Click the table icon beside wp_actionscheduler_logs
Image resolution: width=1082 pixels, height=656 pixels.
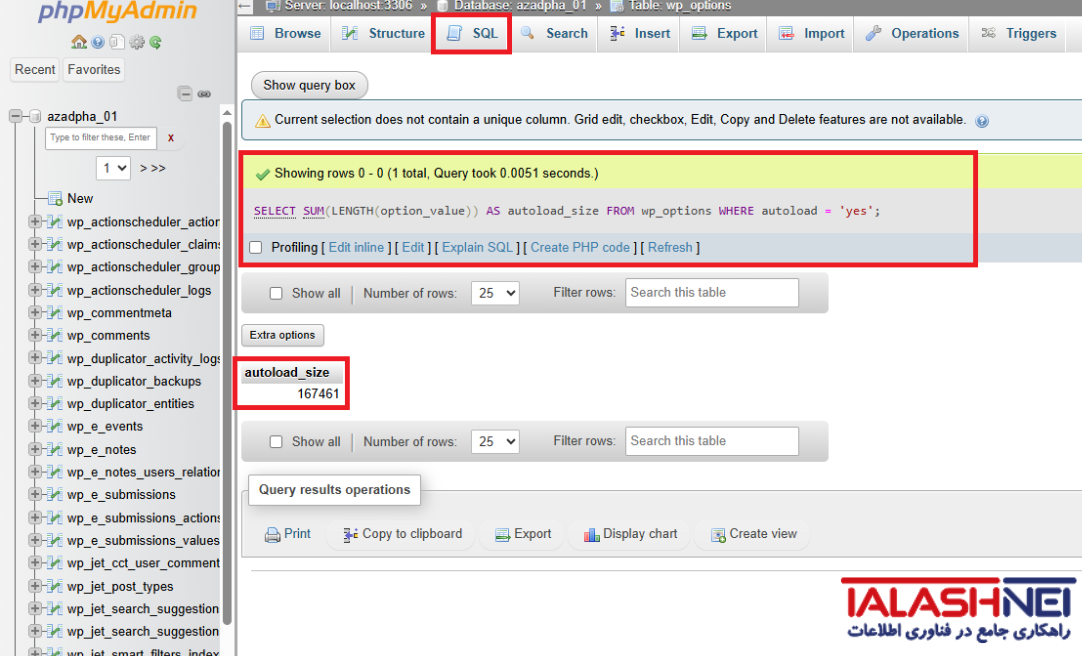point(55,290)
